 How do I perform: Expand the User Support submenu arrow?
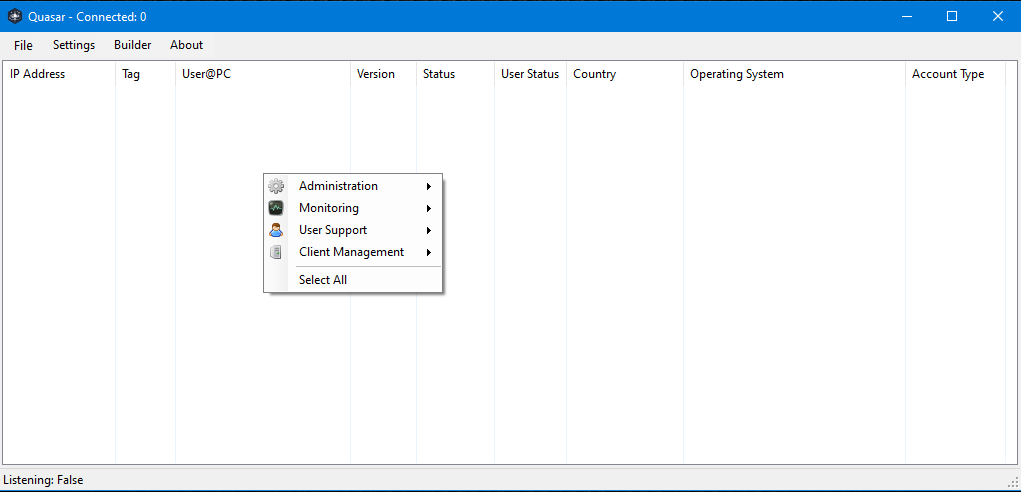[x=429, y=230]
